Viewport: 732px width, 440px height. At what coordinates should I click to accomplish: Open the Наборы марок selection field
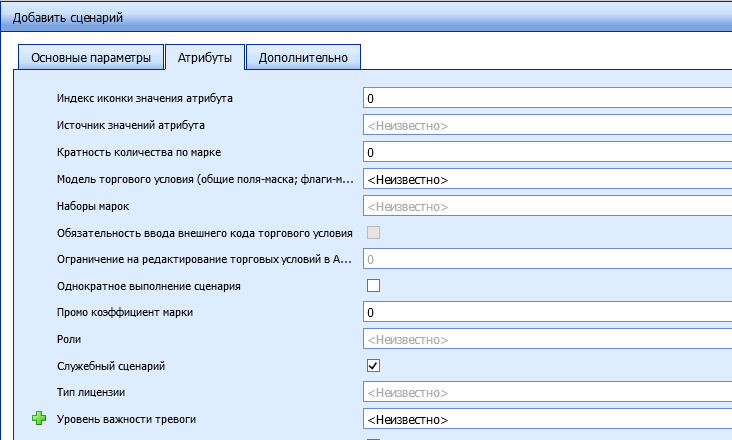546,206
